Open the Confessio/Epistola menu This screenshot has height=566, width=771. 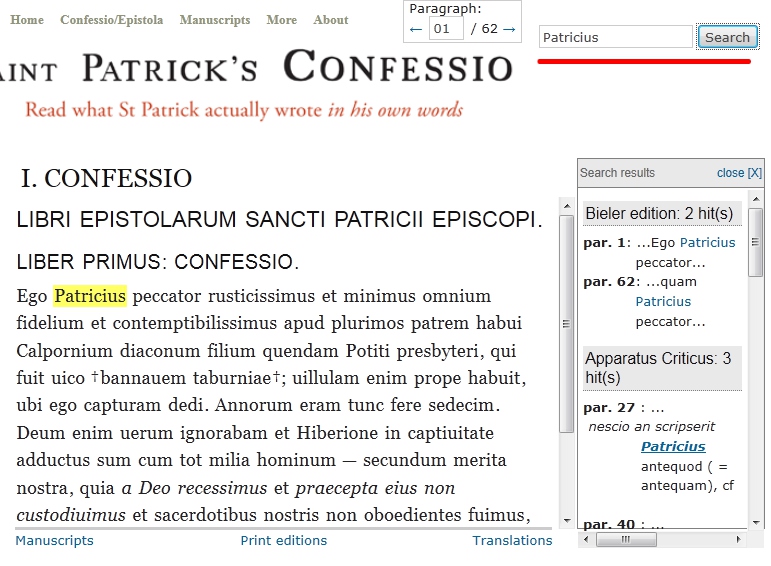click(112, 20)
